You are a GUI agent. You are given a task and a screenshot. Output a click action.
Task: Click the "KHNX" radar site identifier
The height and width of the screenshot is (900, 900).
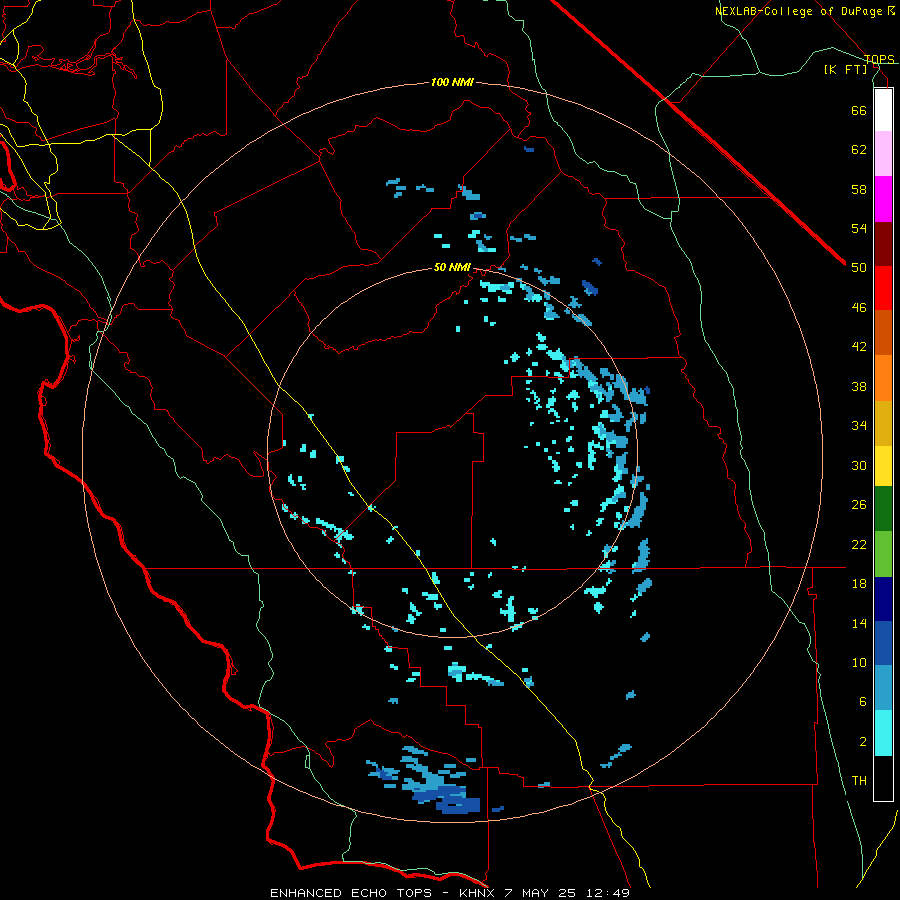coord(477,893)
